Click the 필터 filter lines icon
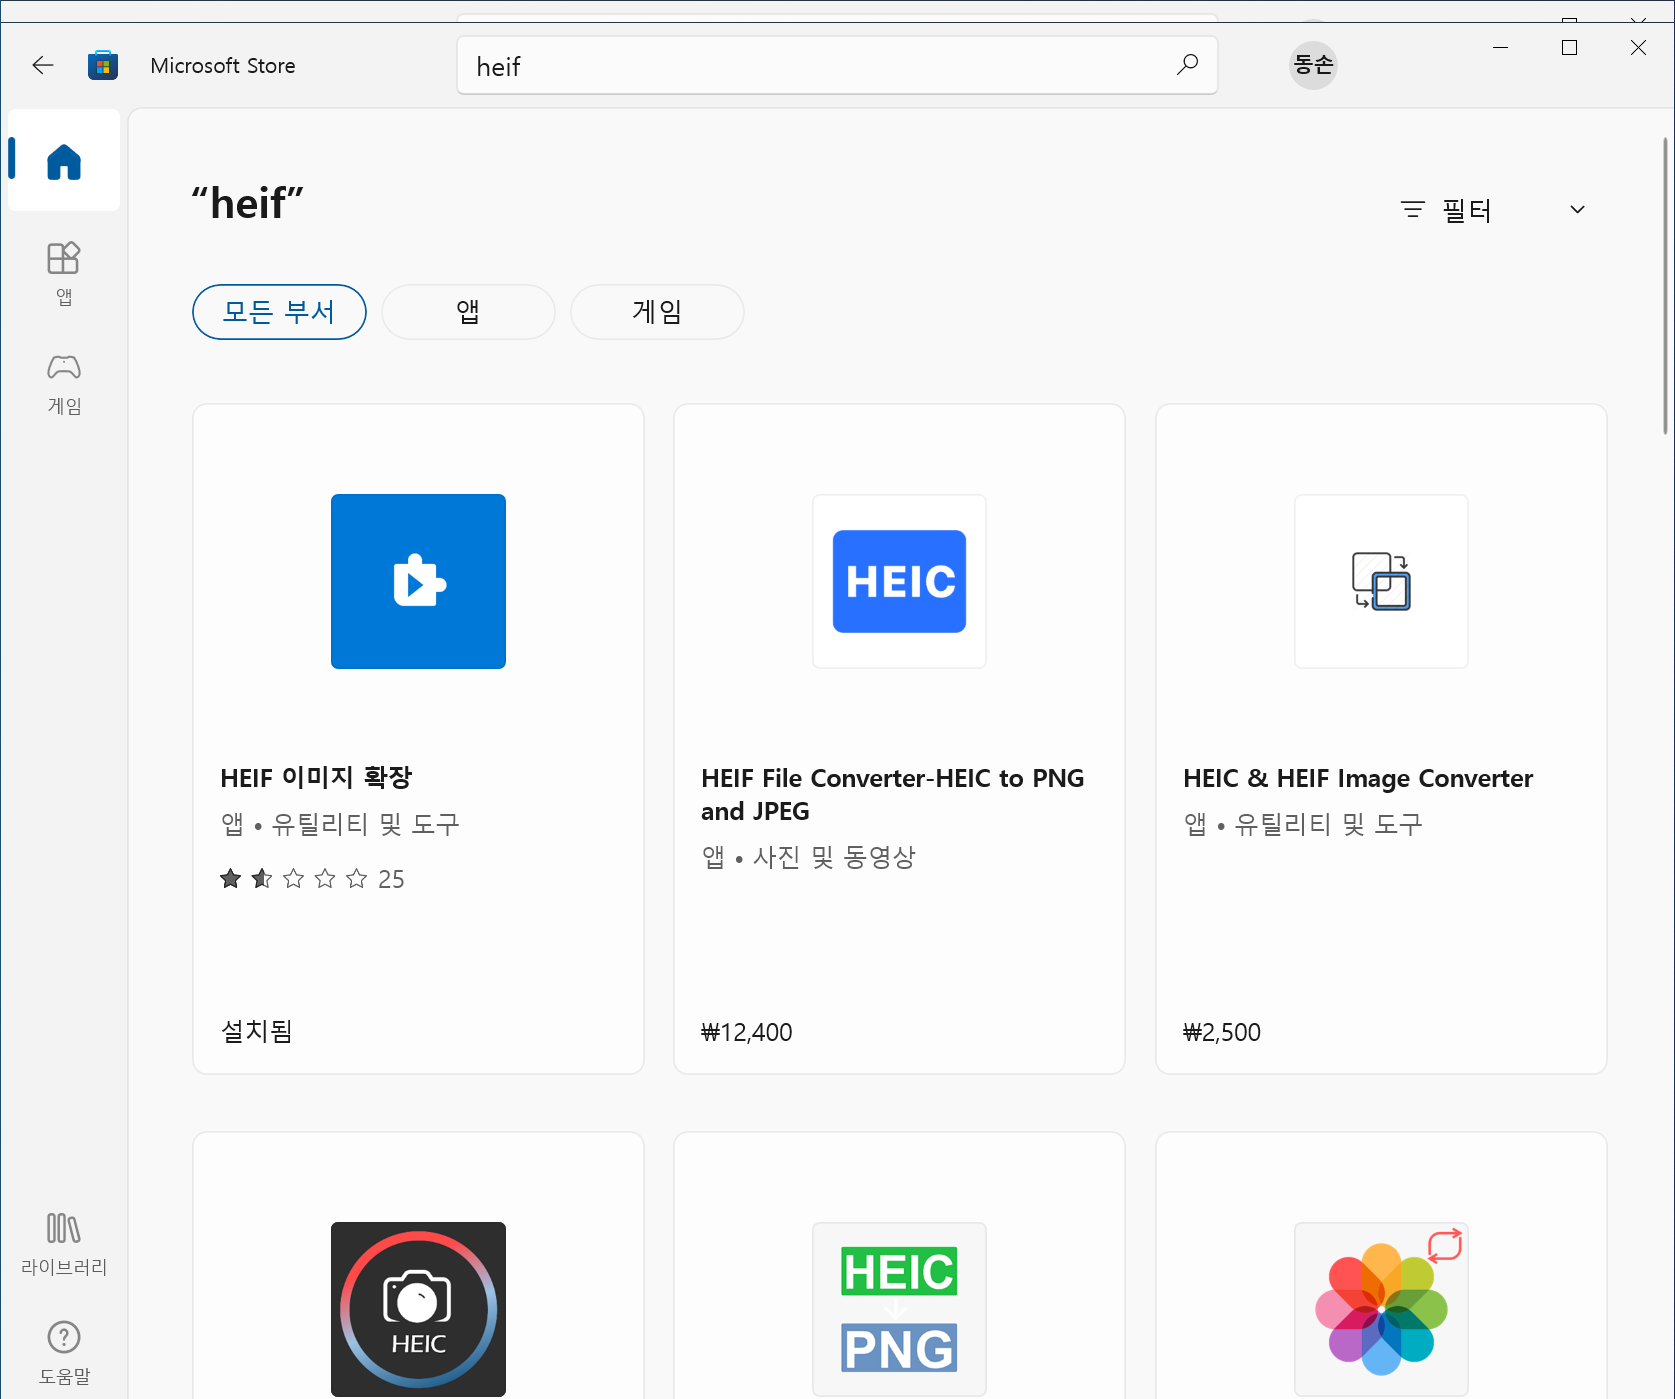Viewport: 1675px width, 1399px height. (x=1412, y=210)
